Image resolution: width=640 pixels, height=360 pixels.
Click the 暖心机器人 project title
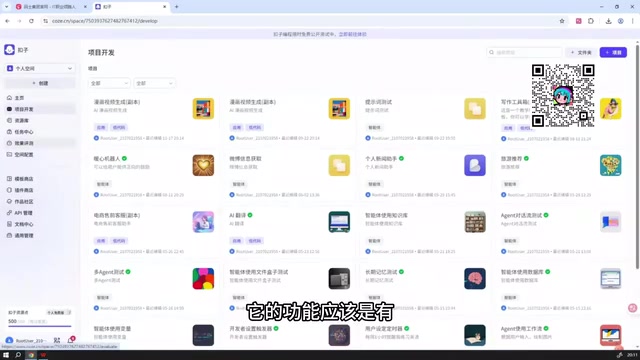point(107,158)
